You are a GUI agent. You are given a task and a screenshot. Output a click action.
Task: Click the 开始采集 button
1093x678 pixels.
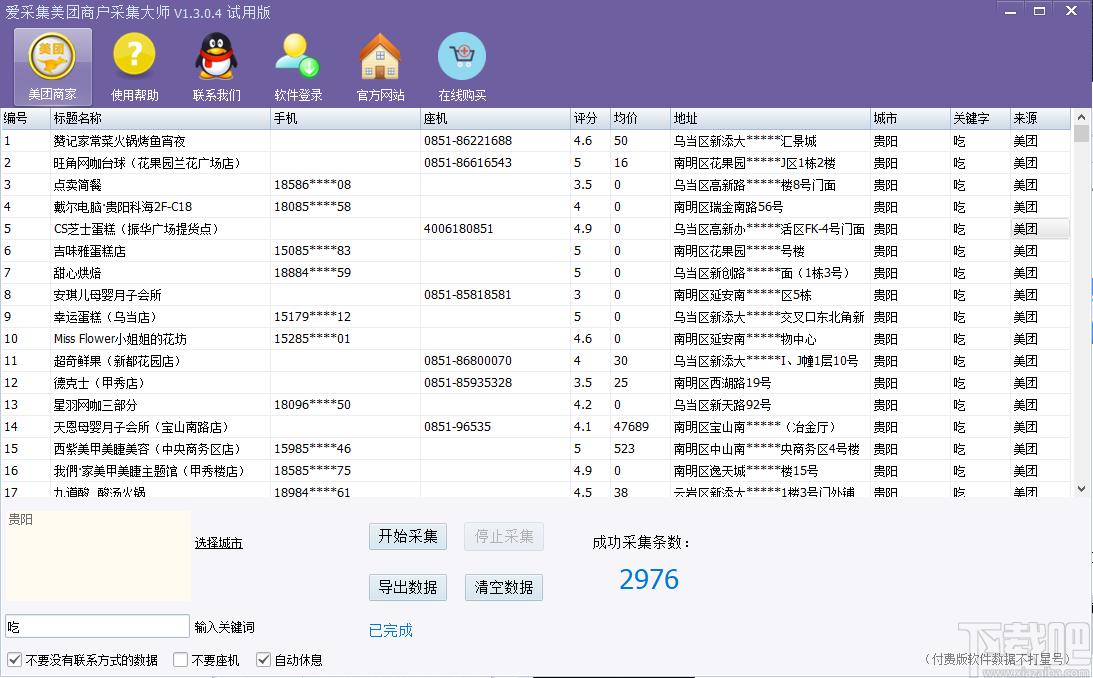[x=408, y=537]
